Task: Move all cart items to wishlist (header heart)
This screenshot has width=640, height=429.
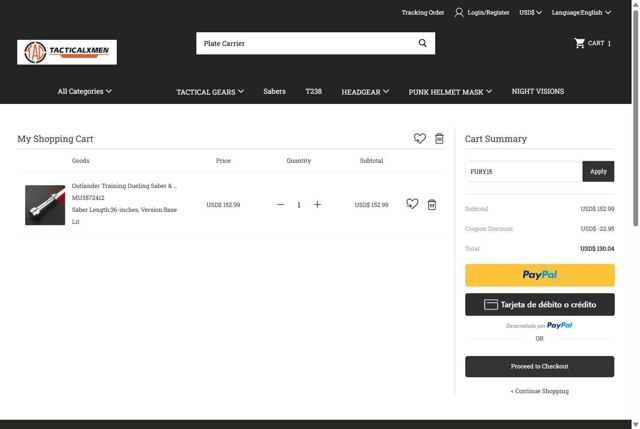Action: click(x=420, y=139)
